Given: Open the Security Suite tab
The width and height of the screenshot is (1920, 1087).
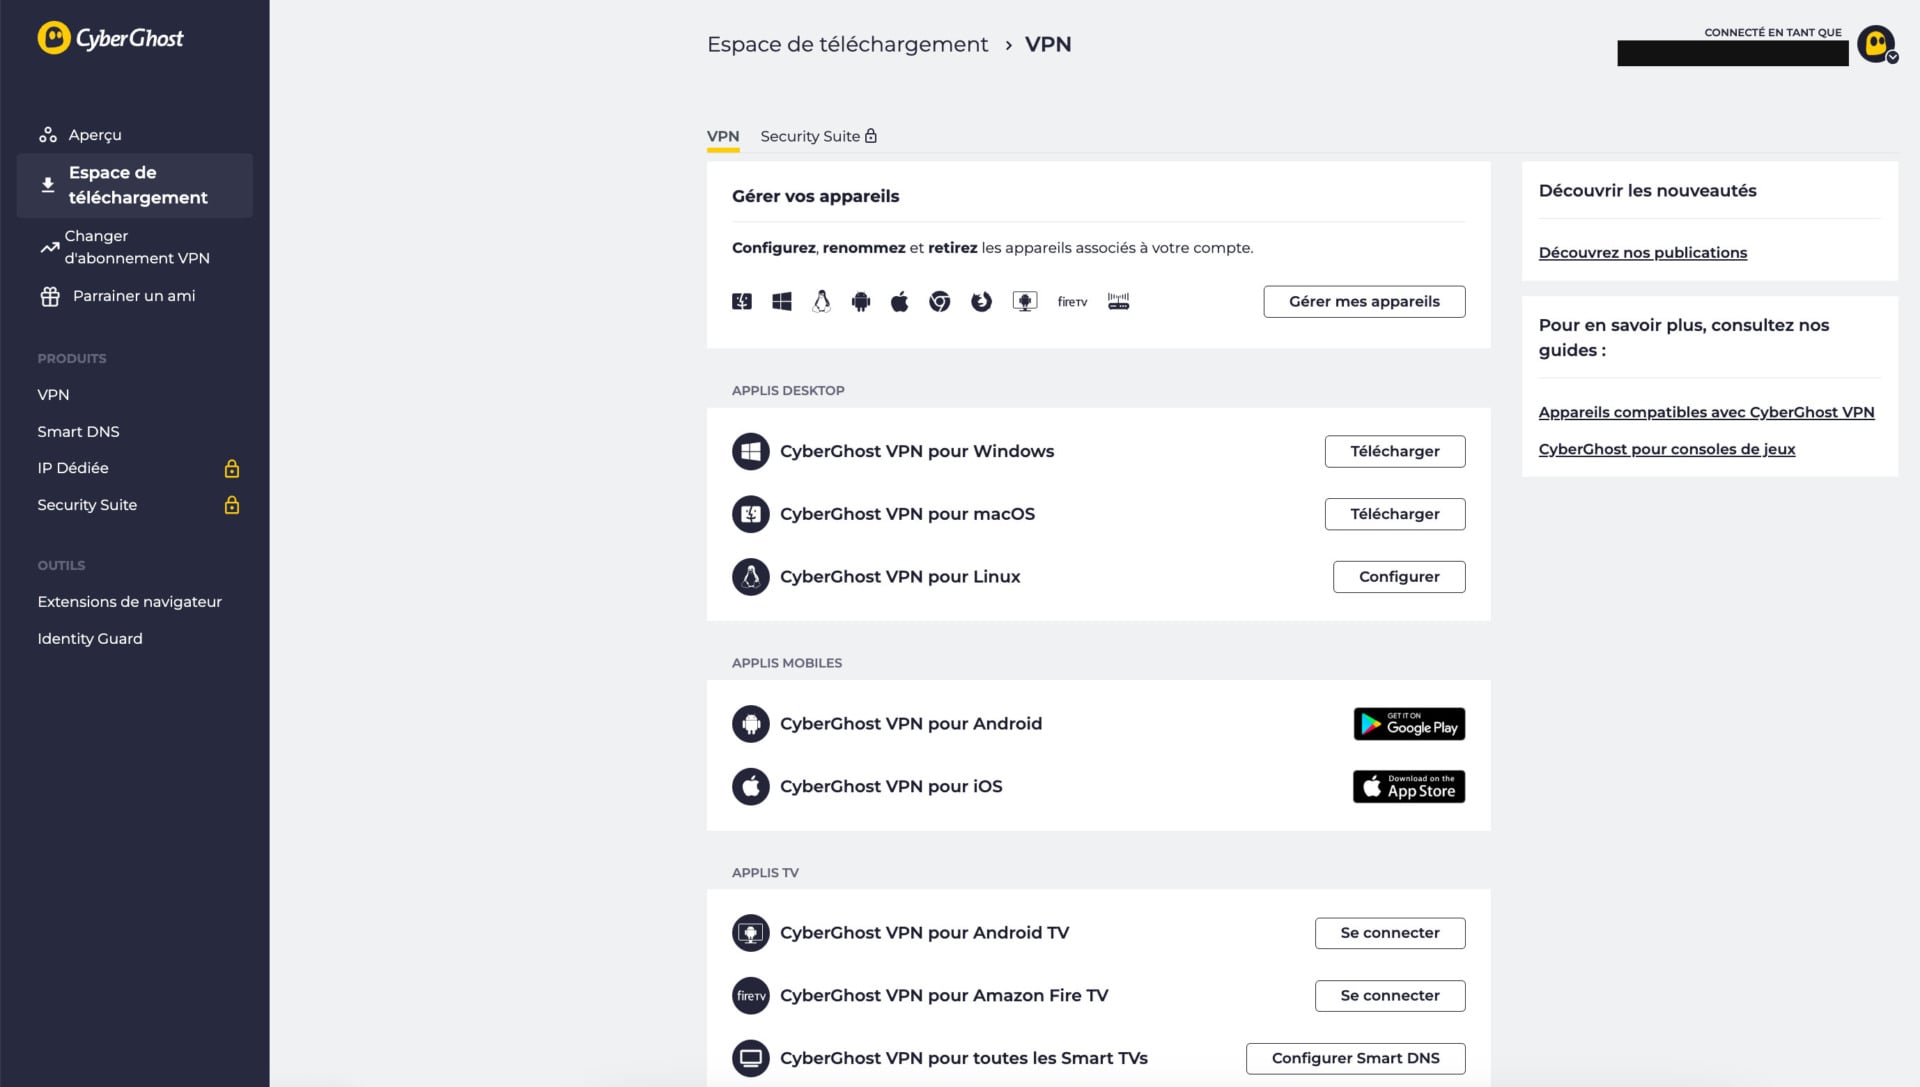Looking at the screenshot, I should 810,136.
